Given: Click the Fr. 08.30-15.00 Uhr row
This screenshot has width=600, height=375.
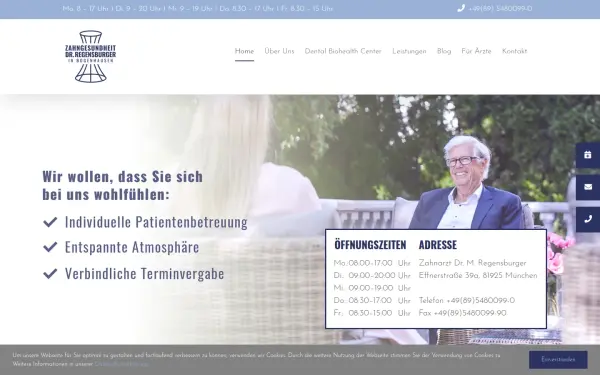Looking at the screenshot, I should pyautogui.click(x=372, y=313).
